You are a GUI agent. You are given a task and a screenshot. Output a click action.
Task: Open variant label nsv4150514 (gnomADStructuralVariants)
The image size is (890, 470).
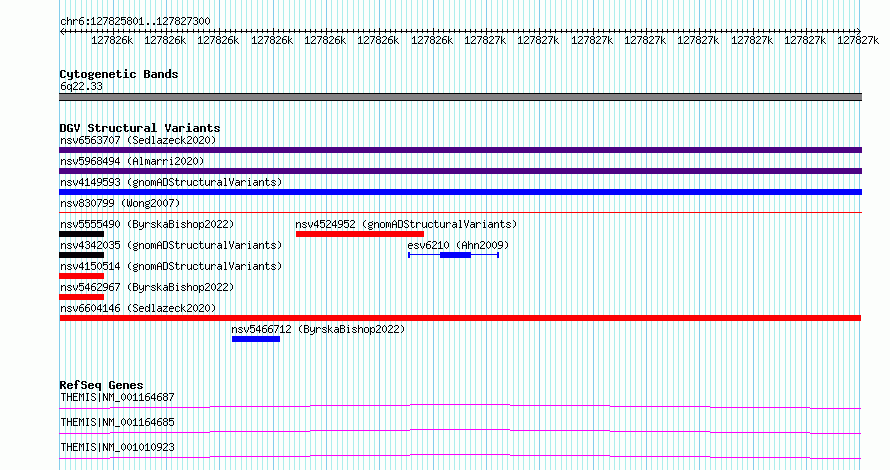(171, 266)
